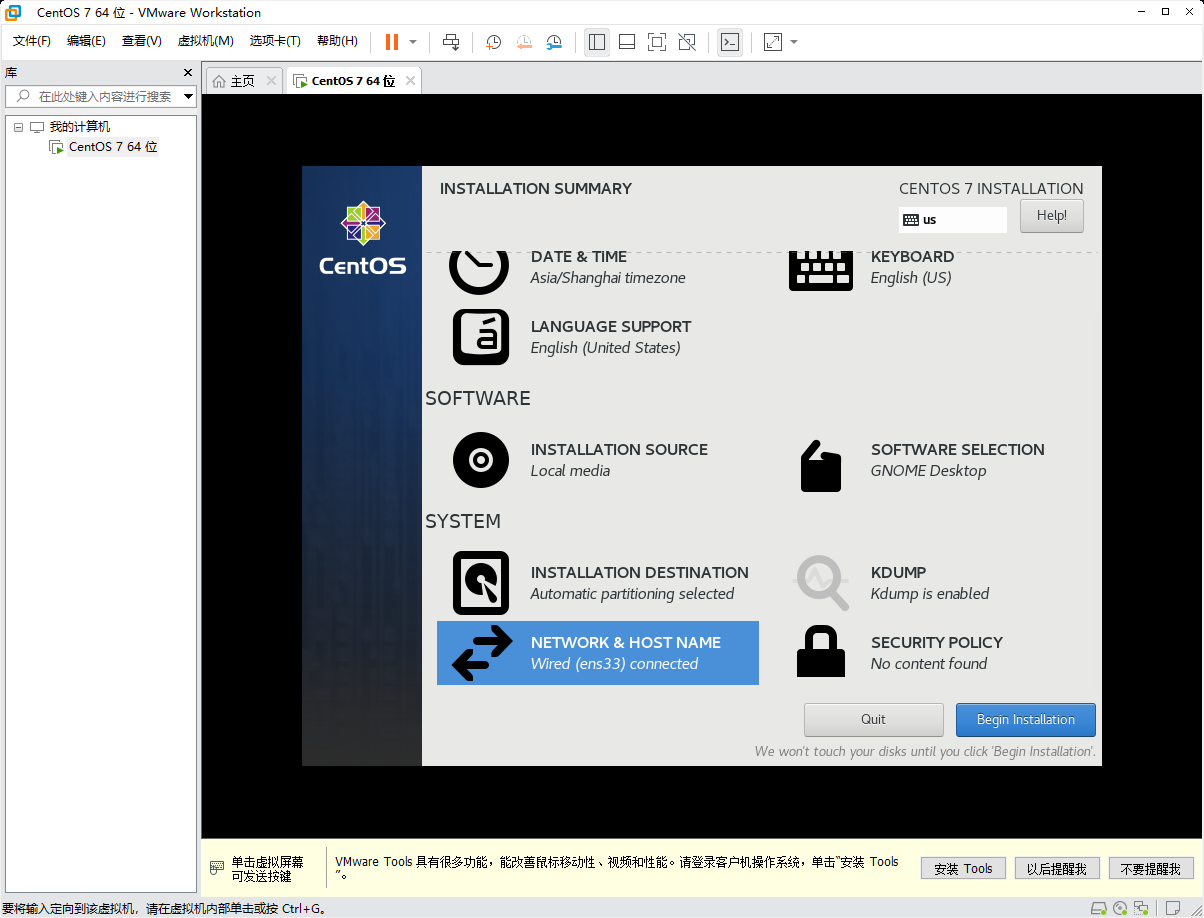The width and height of the screenshot is (1204, 918).
Task: Click Begin Installation button
Action: [1026, 719]
